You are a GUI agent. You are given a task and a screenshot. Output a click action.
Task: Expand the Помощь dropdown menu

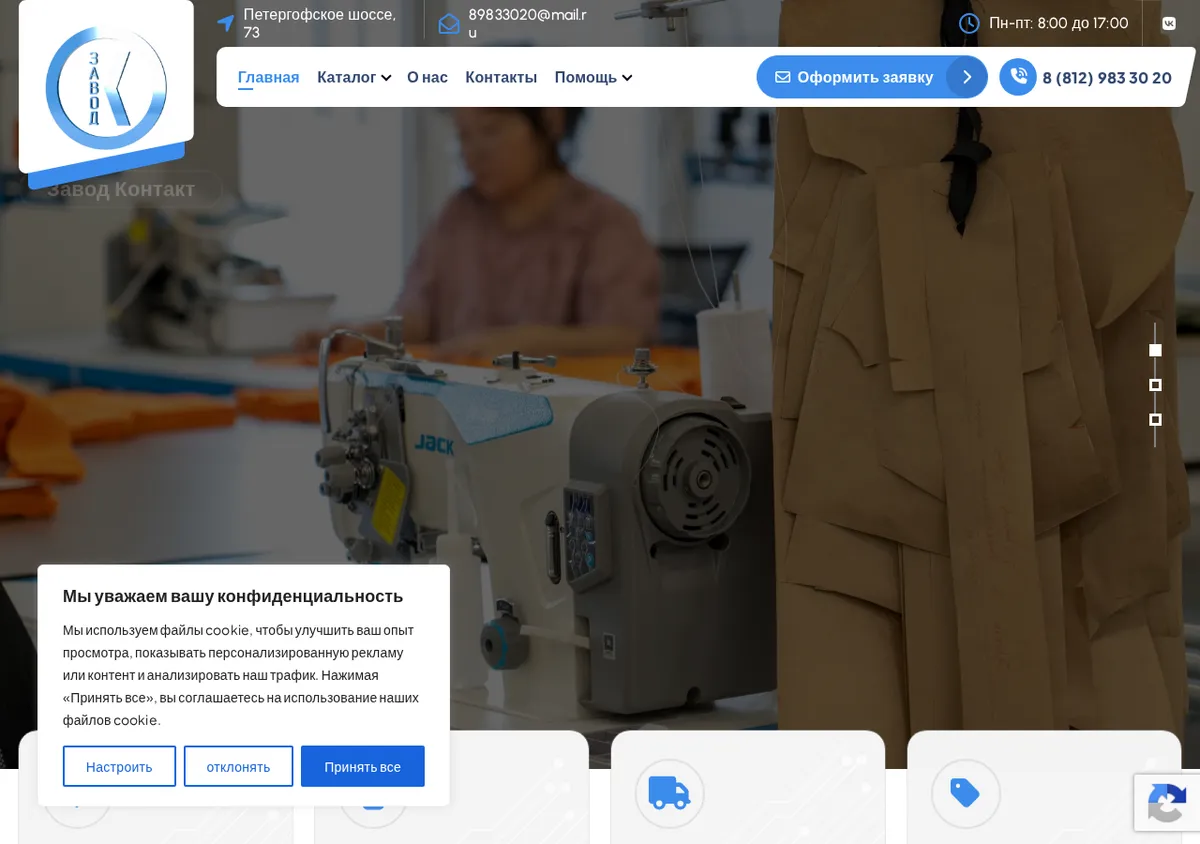pyautogui.click(x=593, y=77)
